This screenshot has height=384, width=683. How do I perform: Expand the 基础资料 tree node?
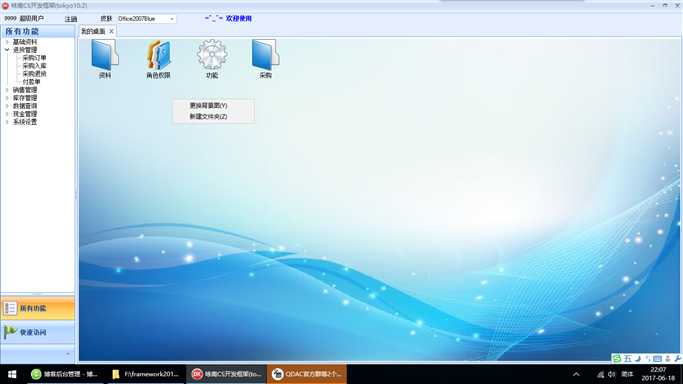[7, 42]
